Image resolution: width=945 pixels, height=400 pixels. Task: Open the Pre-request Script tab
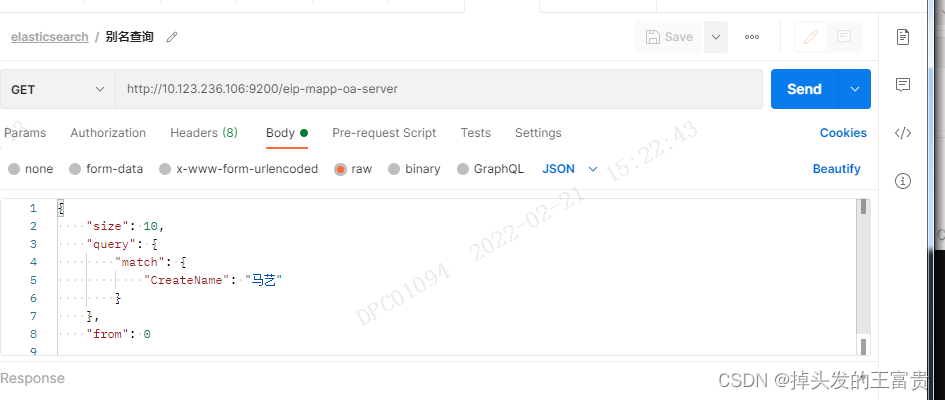(384, 133)
